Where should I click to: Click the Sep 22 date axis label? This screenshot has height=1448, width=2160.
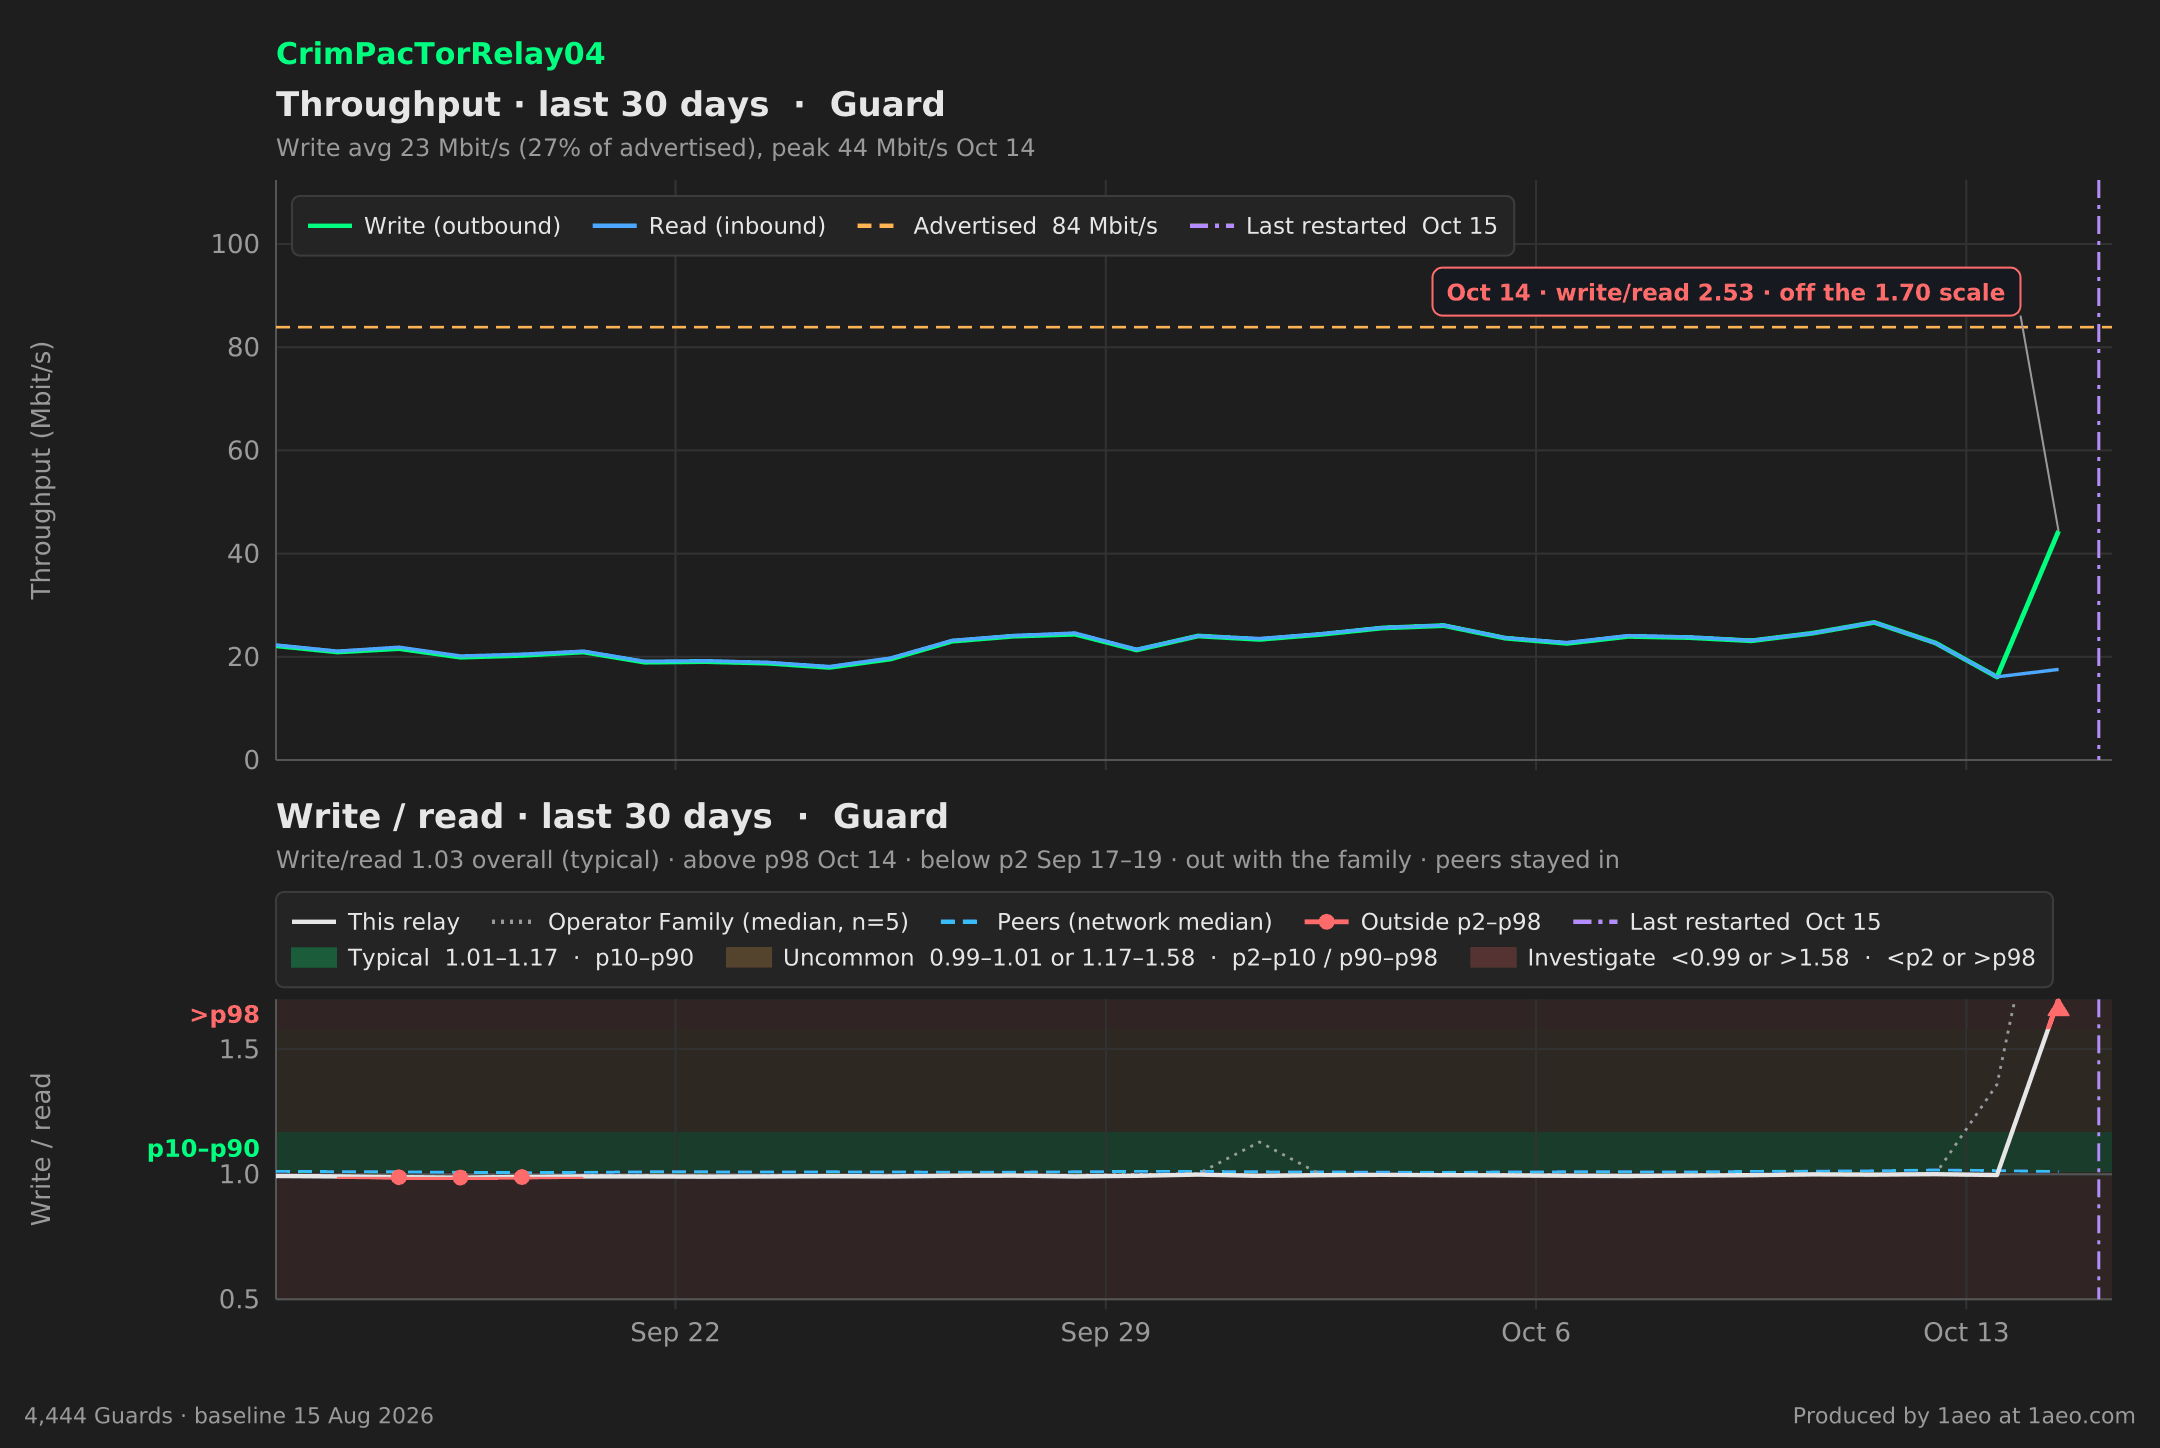(675, 1332)
